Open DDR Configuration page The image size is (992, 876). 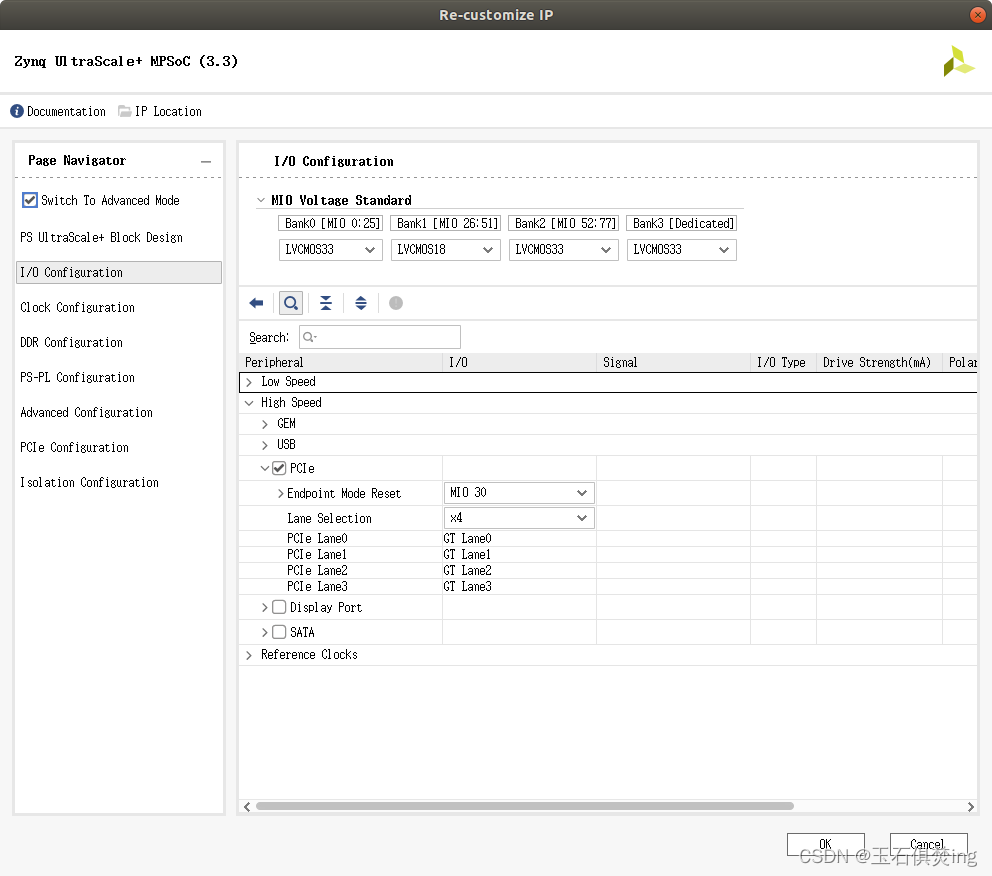coord(71,342)
